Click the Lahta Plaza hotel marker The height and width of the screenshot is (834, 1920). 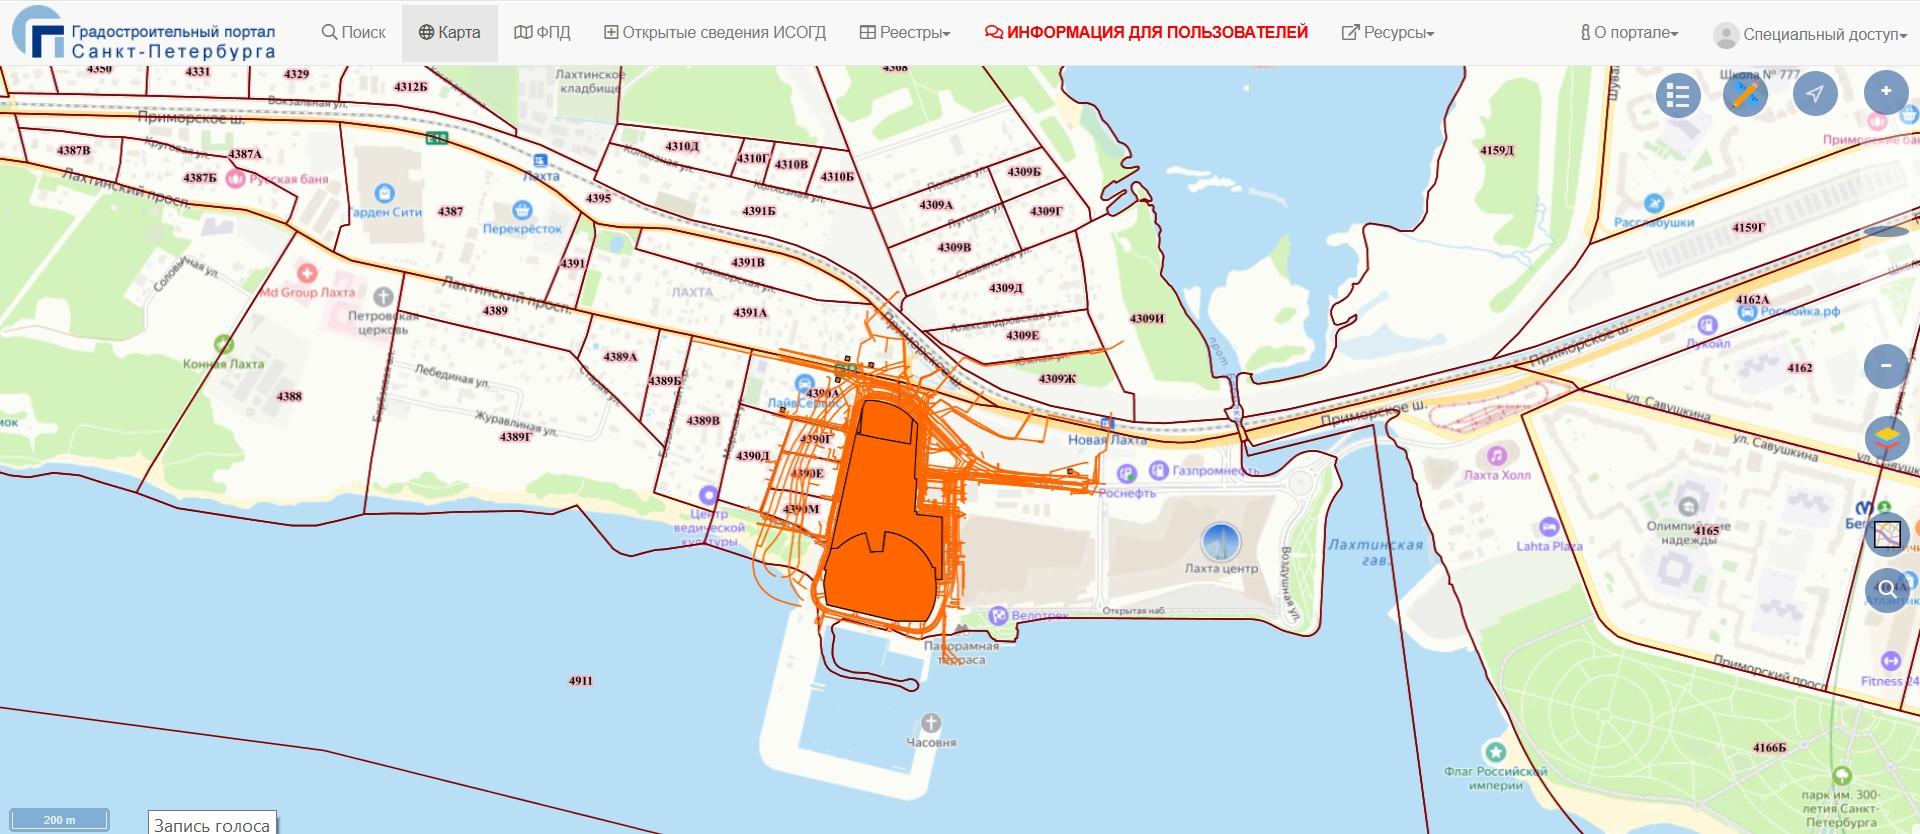1548,527
